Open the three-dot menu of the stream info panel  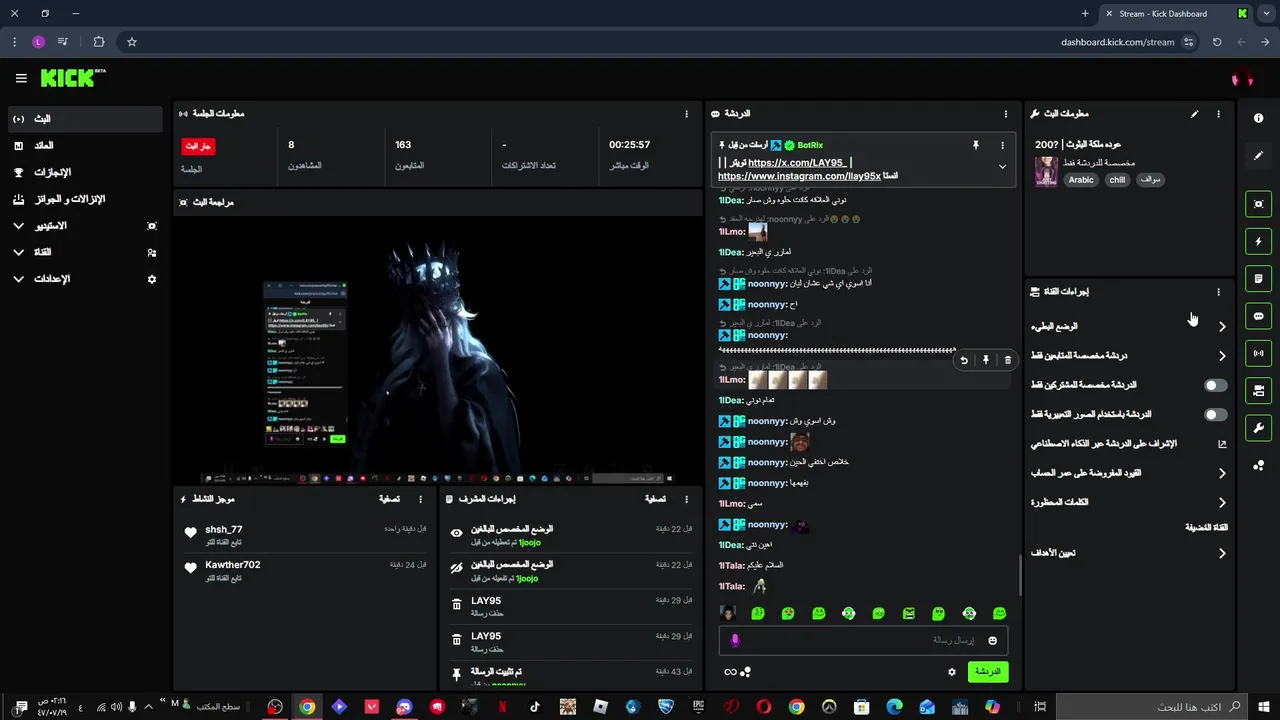point(1218,114)
